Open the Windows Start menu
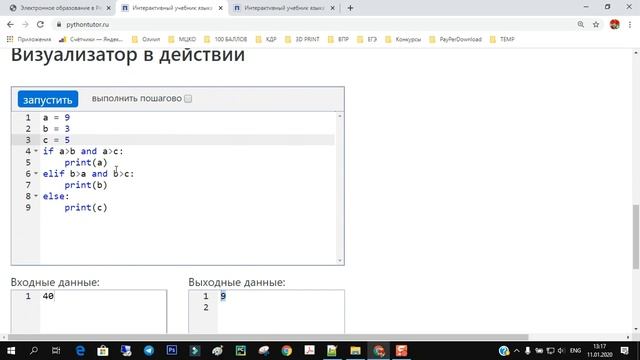The width and height of the screenshot is (640, 360). click(x=11, y=351)
